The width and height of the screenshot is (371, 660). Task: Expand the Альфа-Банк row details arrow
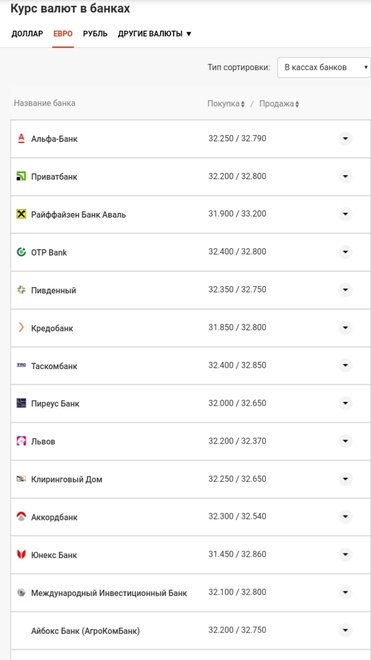point(345,138)
